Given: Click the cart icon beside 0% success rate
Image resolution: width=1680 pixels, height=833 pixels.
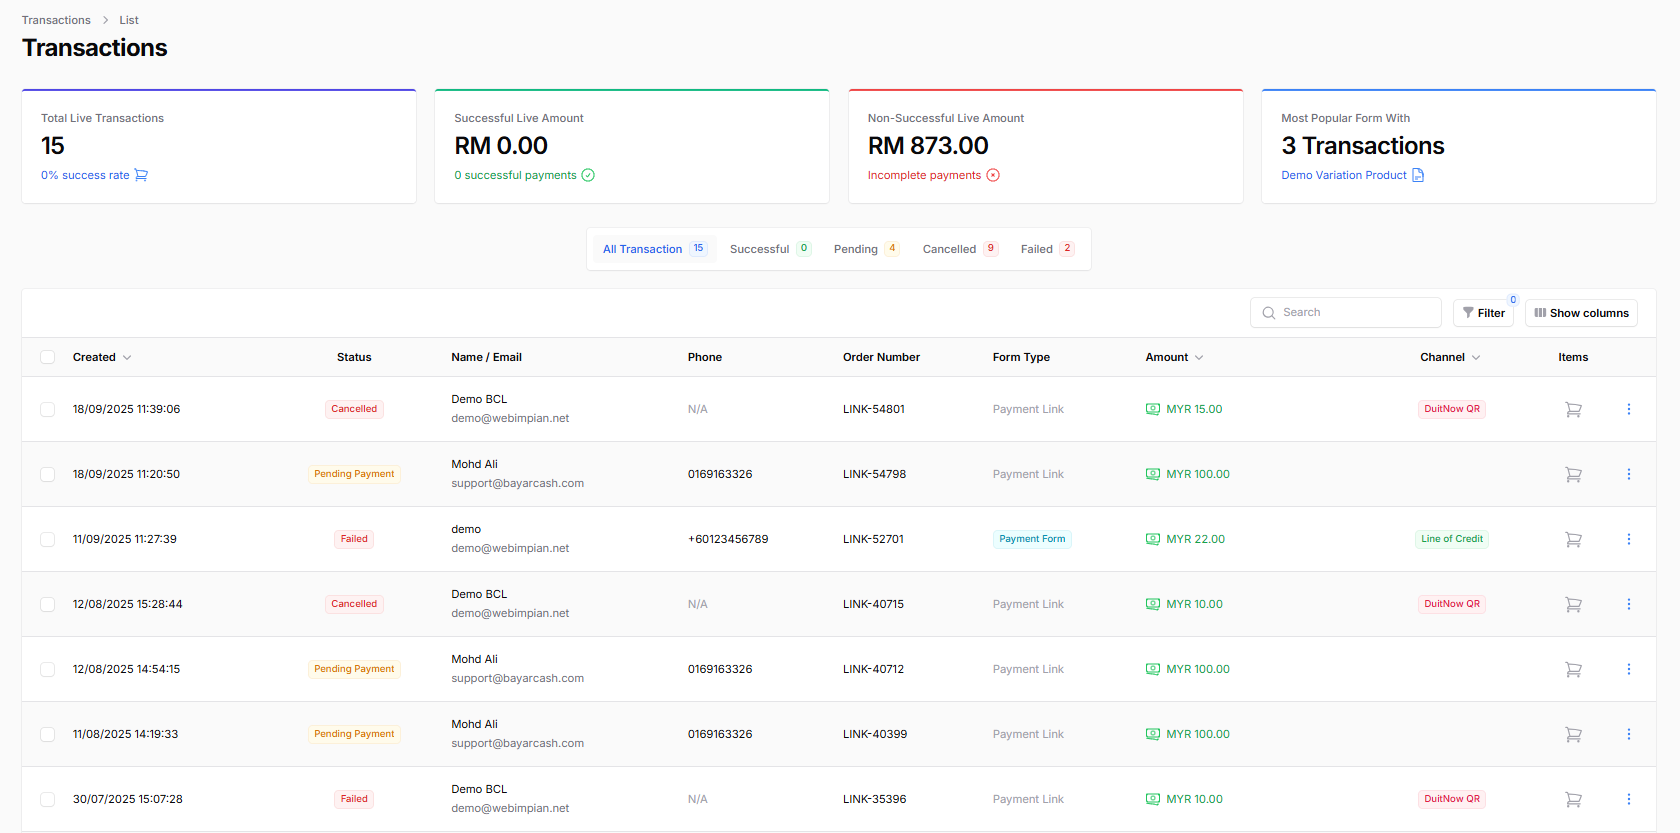Looking at the screenshot, I should coord(141,175).
